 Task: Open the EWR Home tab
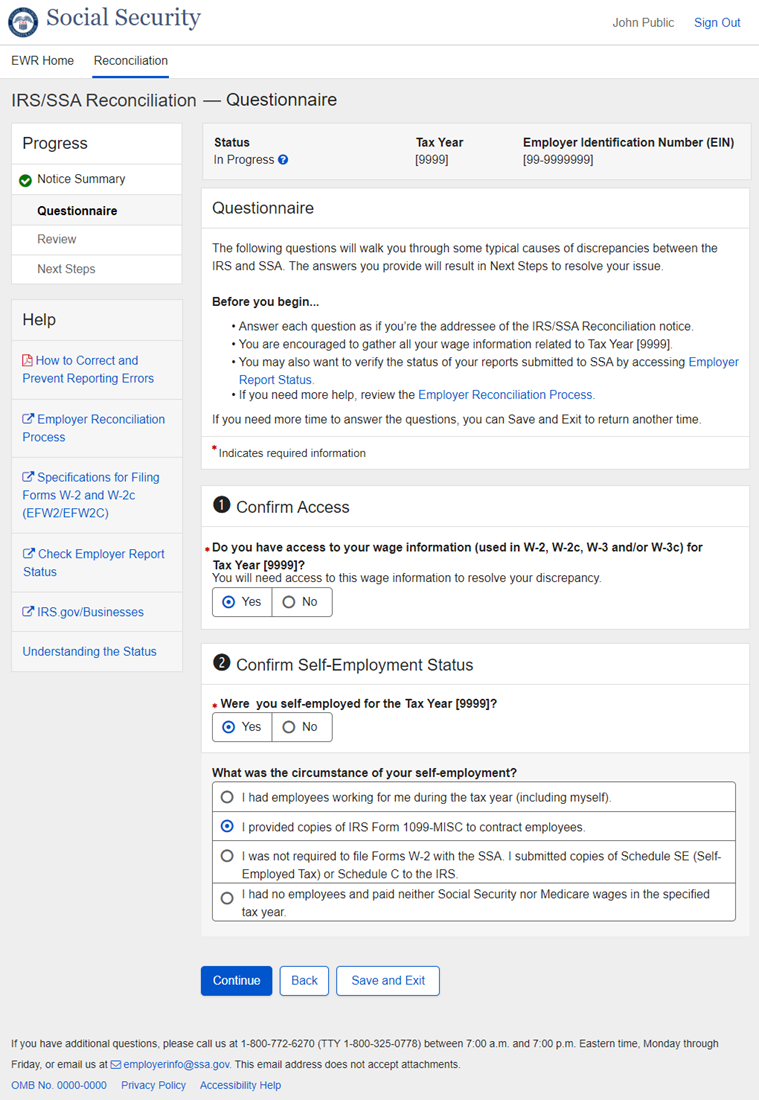(x=42, y=61)
